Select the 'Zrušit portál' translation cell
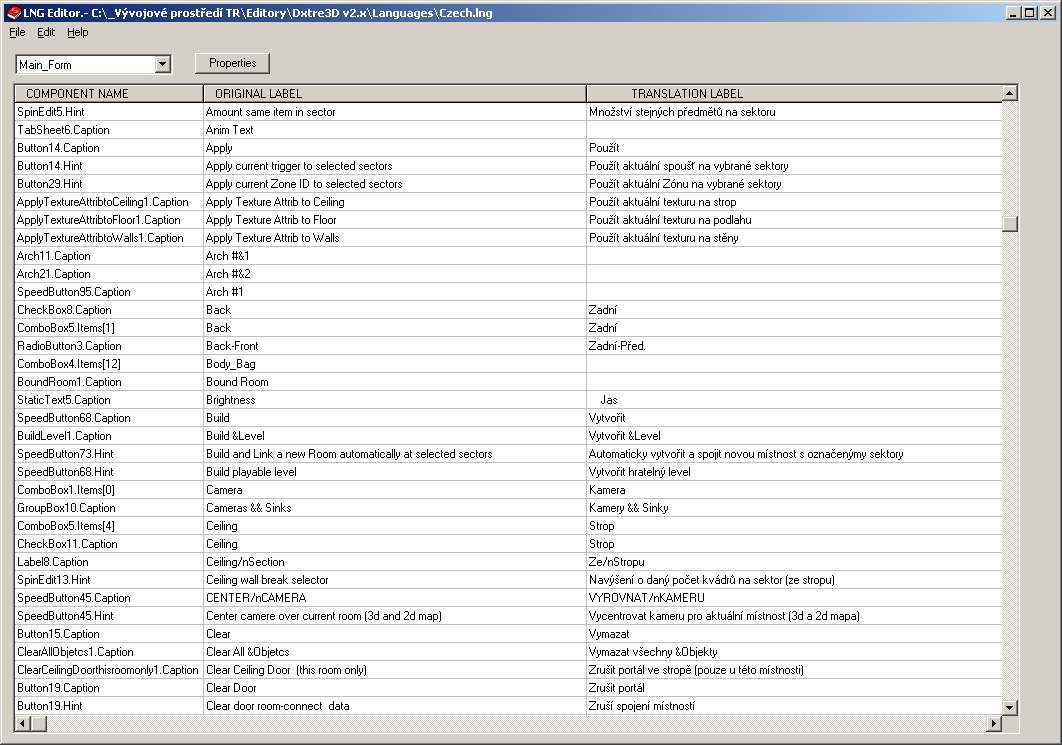The width and height of the screenshot is (1062, 745). click(794, 688)
